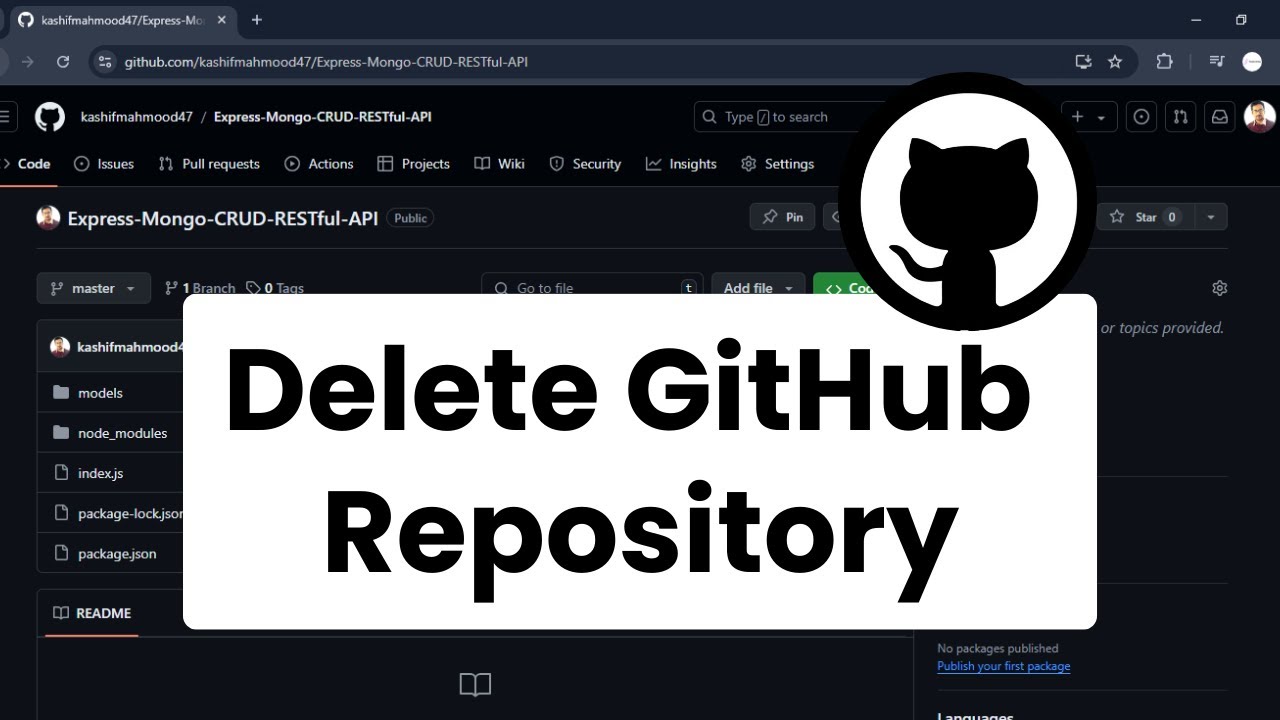Edit About details with the gear icon
Viewport: 1280px width, 720px height.
click(x=1219, y=288)
